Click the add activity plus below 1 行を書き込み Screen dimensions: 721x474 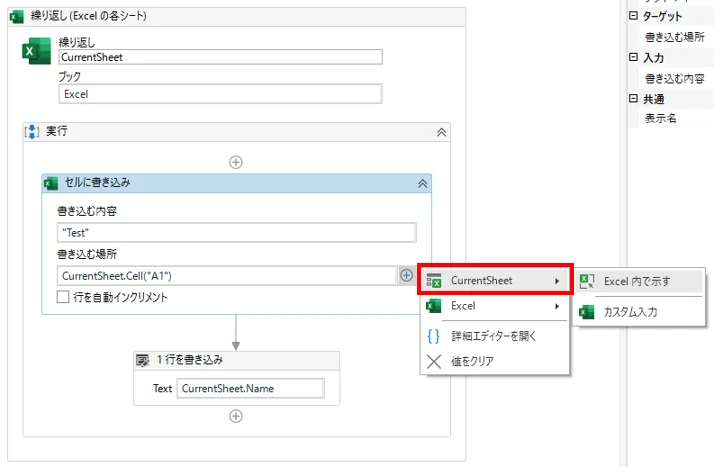pyautogui.click(x=236, y=417)
